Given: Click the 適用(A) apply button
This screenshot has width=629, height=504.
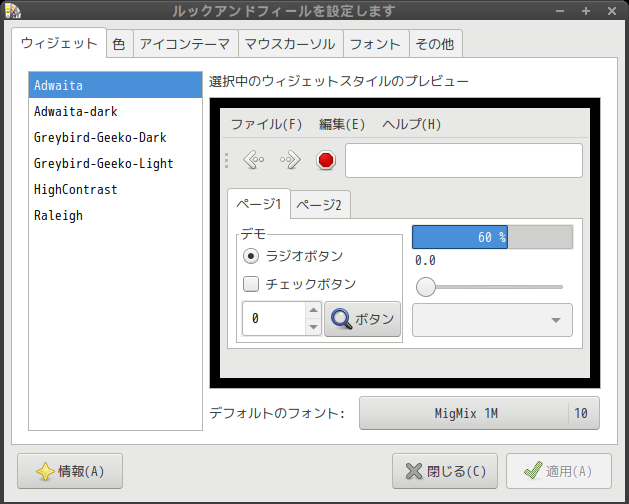Looking at the screenshot, I should 559,471.
